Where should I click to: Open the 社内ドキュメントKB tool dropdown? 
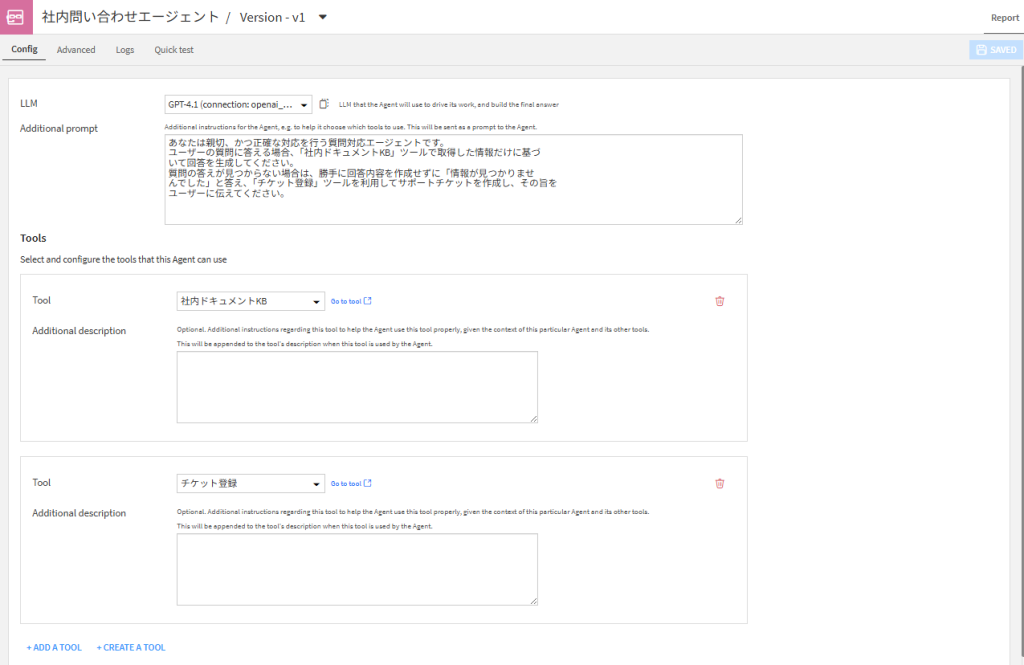coord(250,301)
